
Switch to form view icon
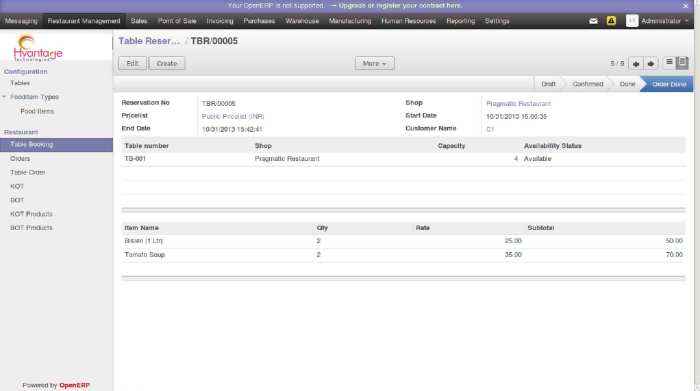click(682, 63)
